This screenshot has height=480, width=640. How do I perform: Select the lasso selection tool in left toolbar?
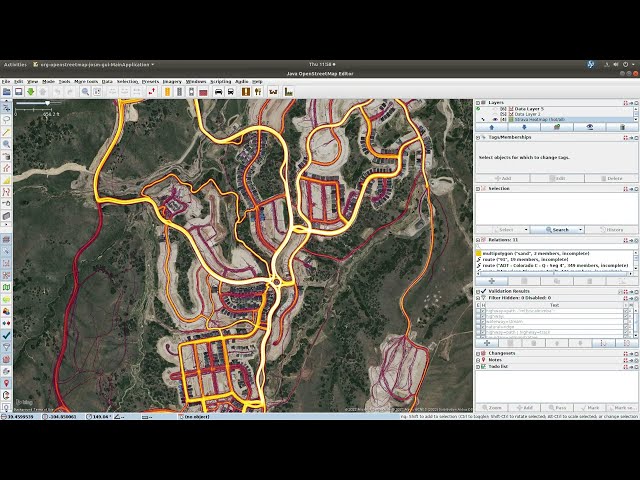click(x=6, y=120)
